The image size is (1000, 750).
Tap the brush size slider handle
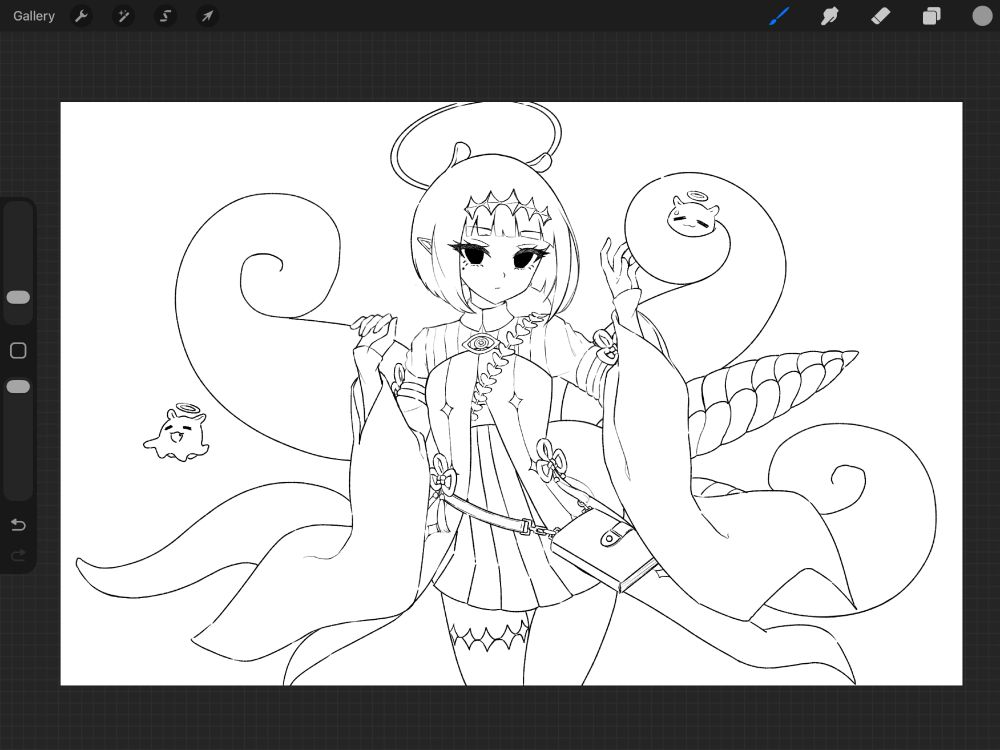click(18, 297)
